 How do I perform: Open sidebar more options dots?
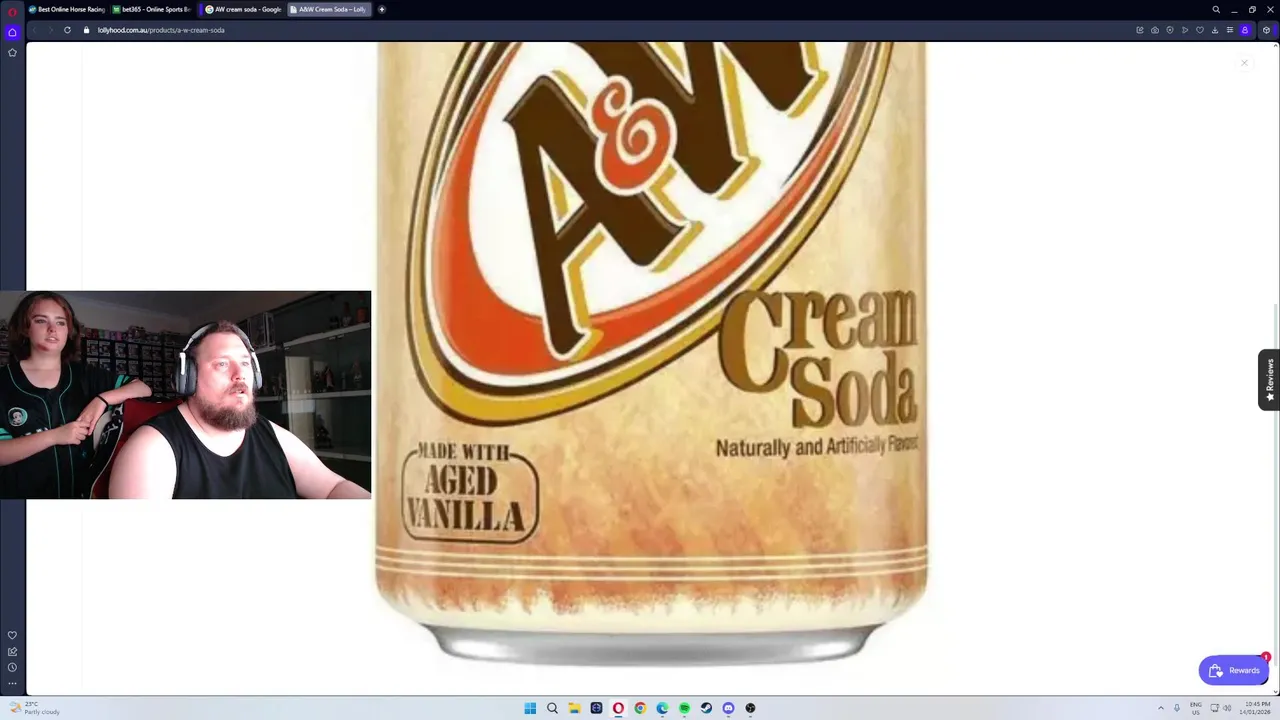[12, 683]
